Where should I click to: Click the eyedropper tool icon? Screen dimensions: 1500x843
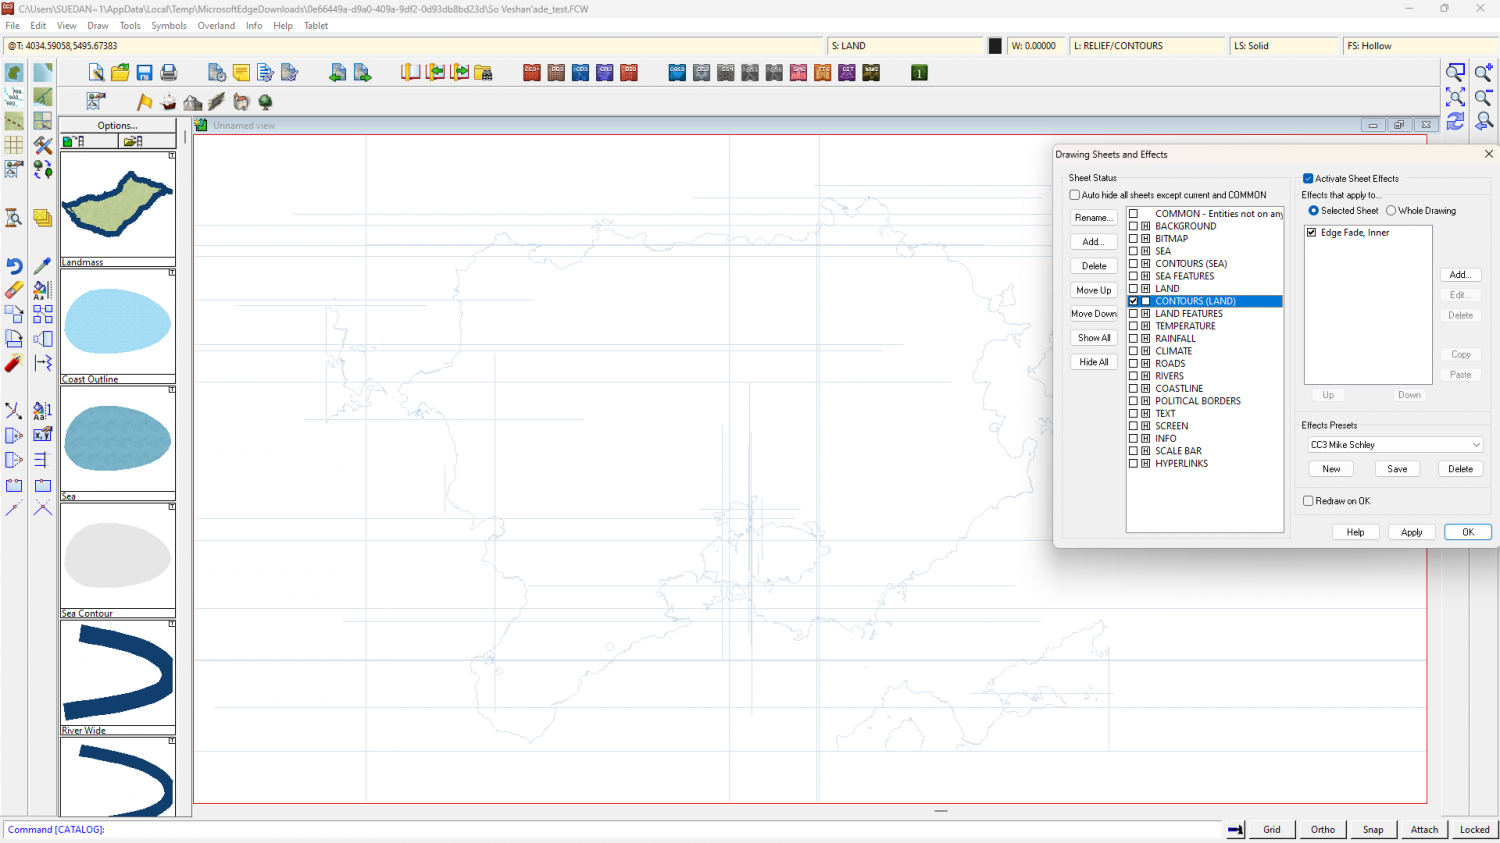point(43,266)
